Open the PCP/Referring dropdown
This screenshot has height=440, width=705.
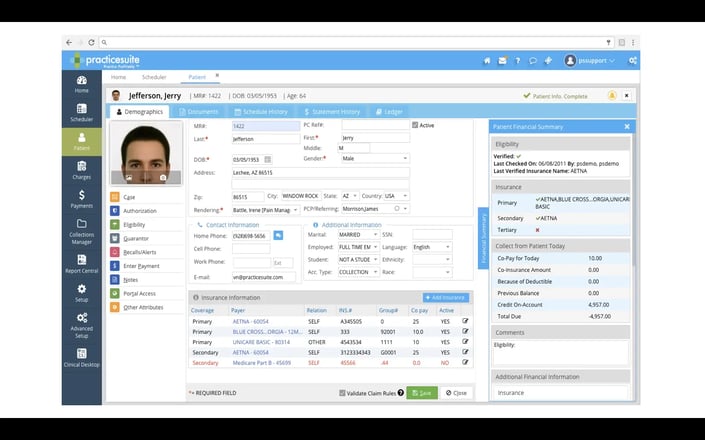click(375, 209)
